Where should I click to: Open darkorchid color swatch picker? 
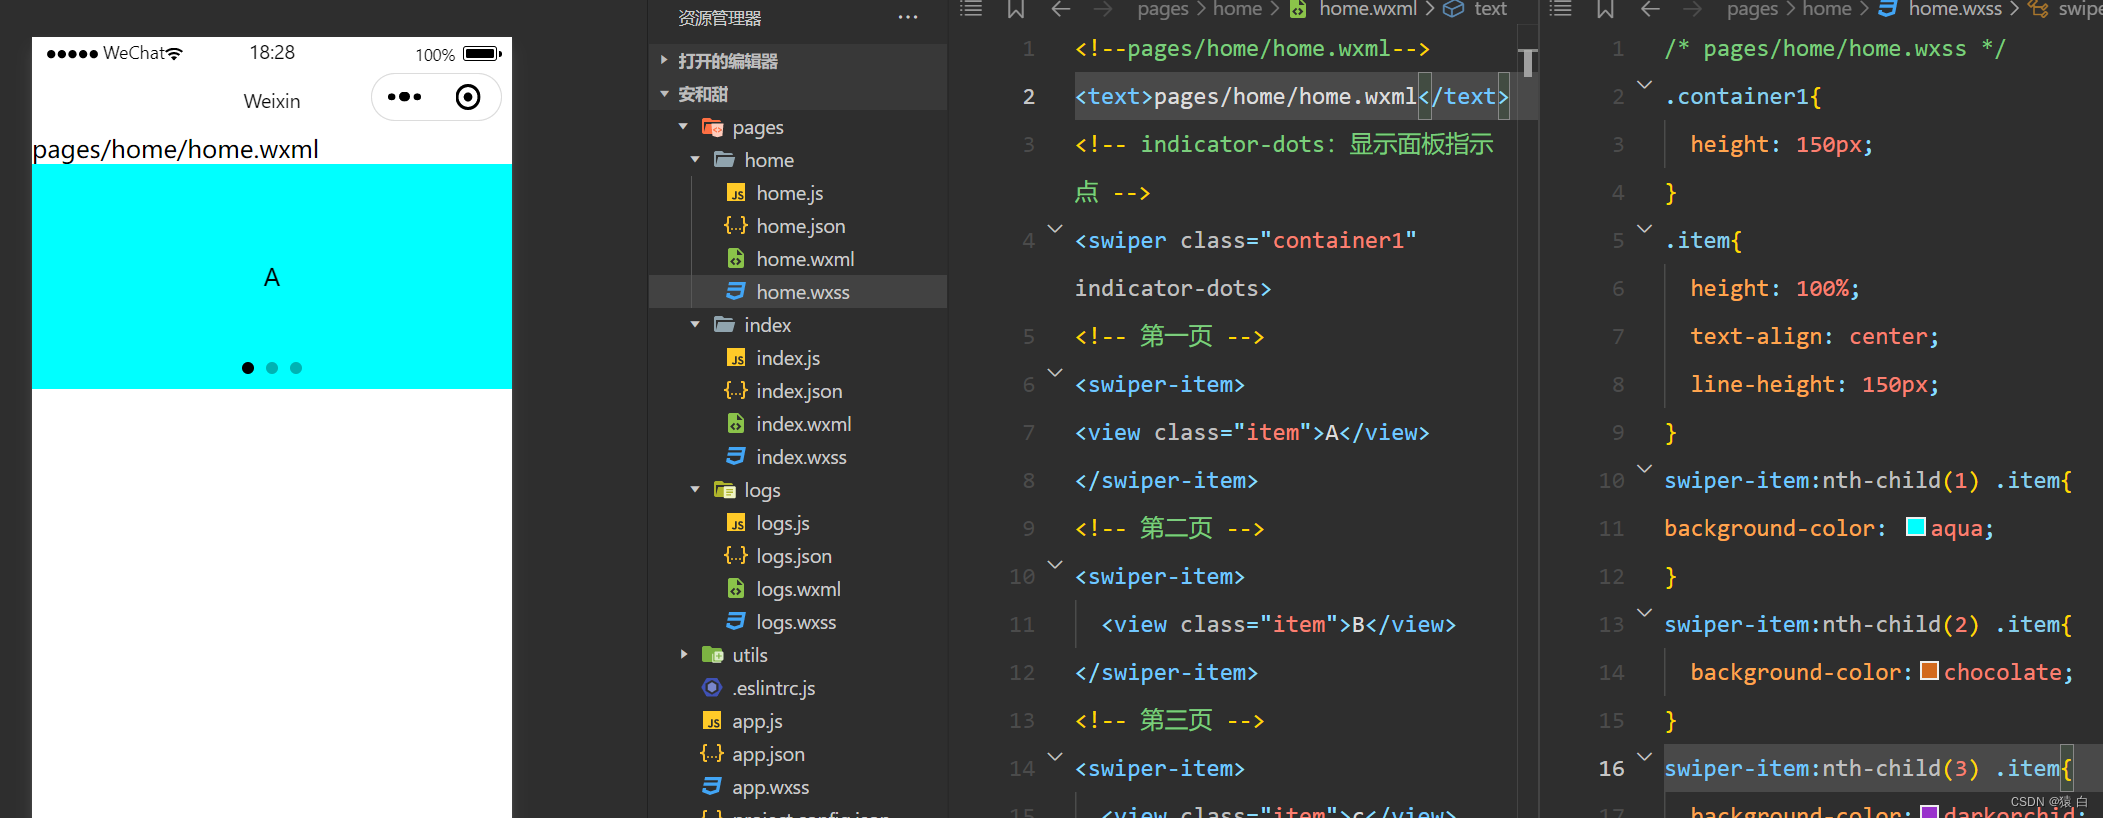point(1930,812)
